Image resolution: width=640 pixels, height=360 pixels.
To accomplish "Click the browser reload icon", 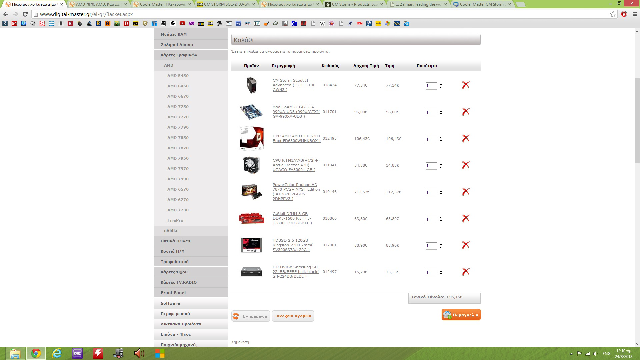I will (x=25, y=14).
